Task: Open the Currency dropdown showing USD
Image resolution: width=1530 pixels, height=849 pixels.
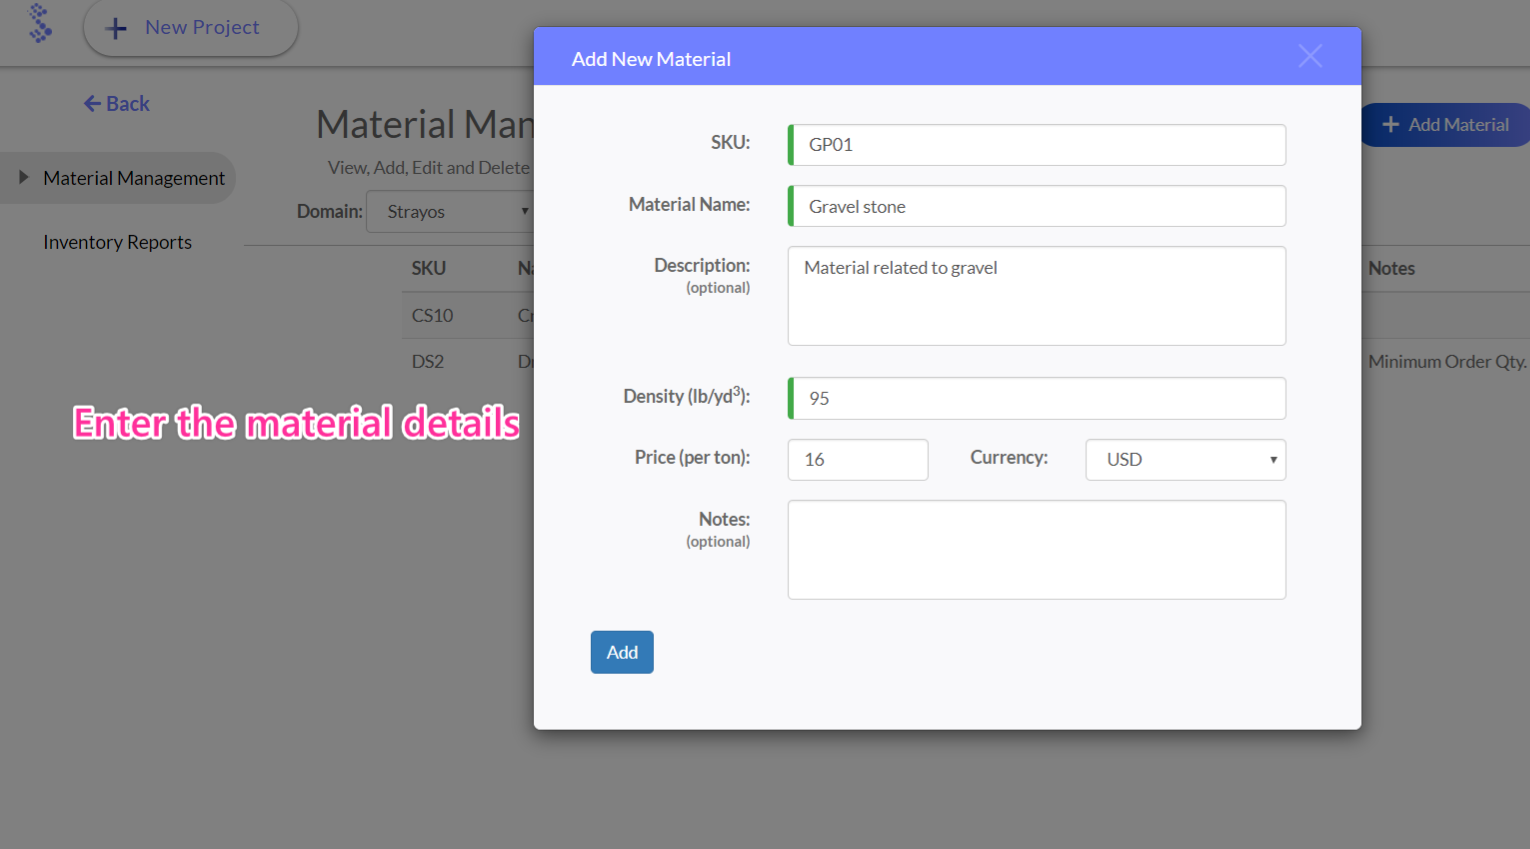Action: (x=1185, y=460)
